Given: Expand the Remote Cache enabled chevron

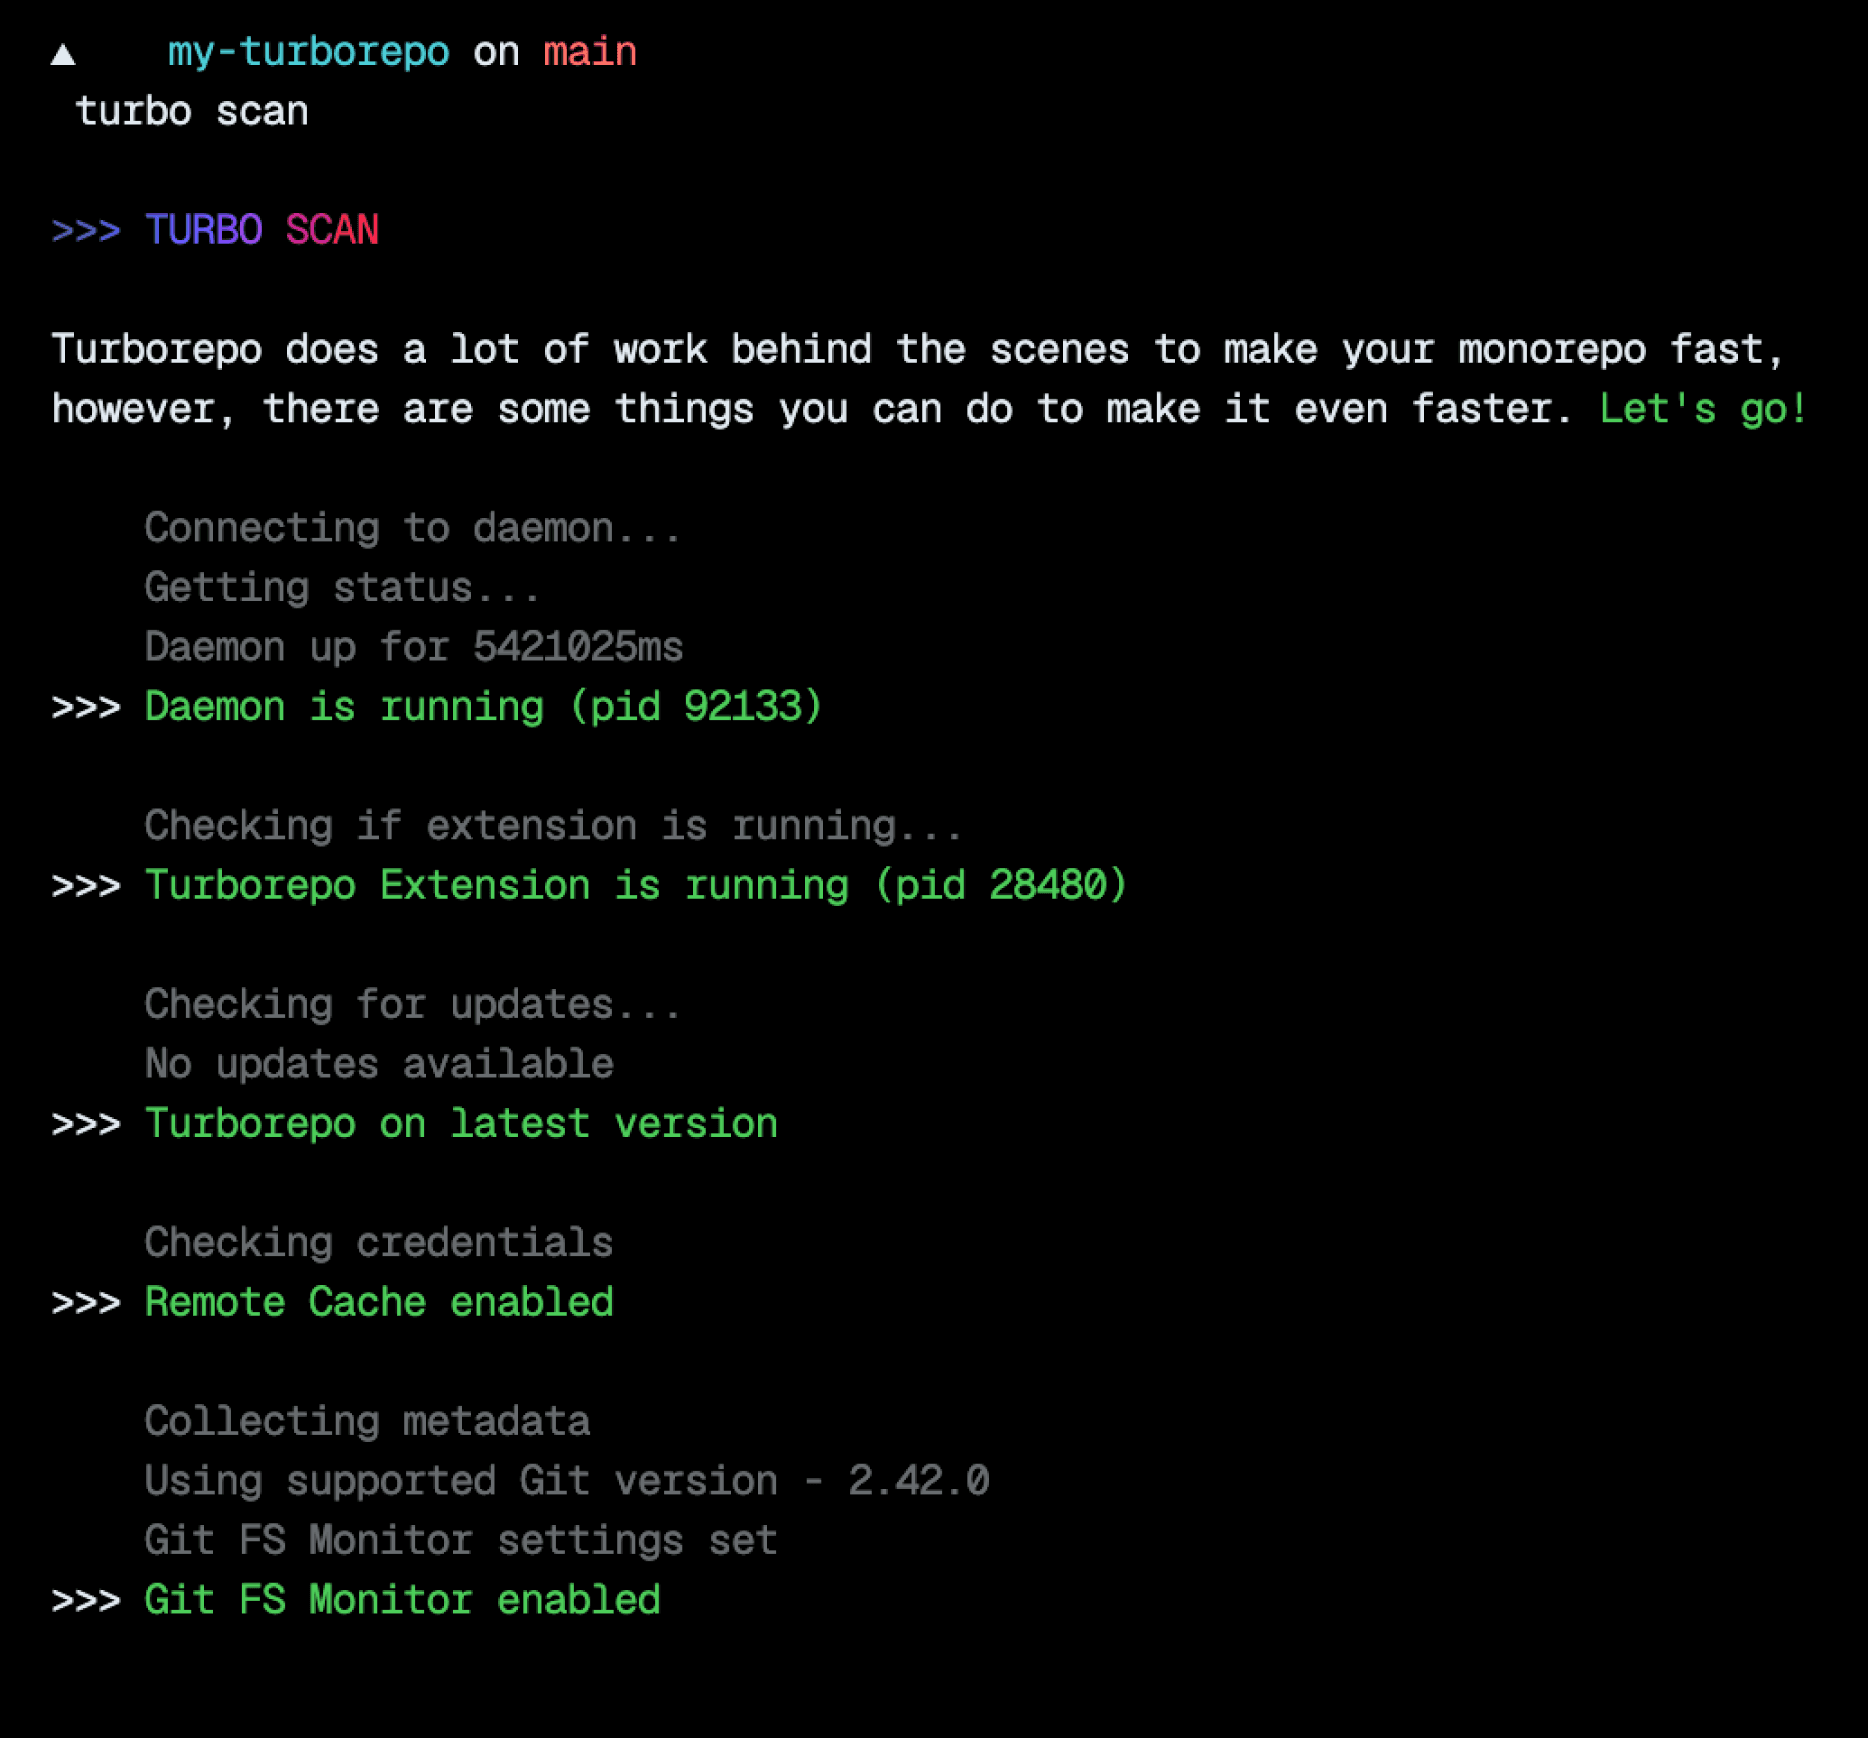Looking at the screenshot, I should 85,1301.
